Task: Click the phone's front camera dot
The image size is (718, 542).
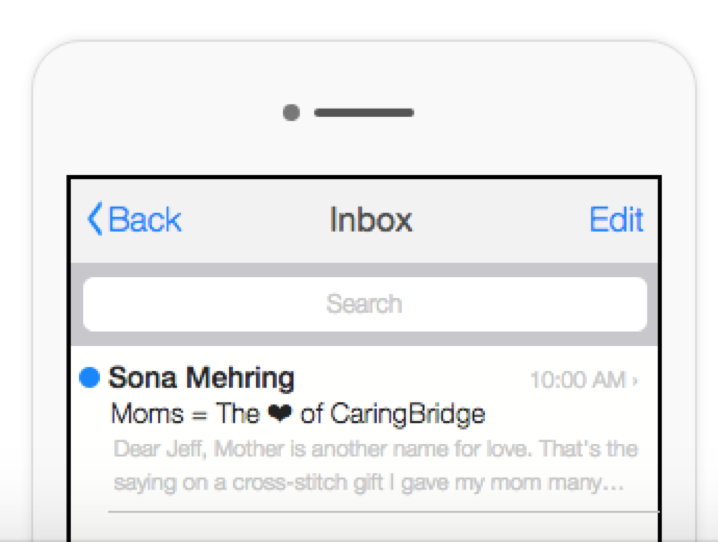Action: tap(291, 113)
